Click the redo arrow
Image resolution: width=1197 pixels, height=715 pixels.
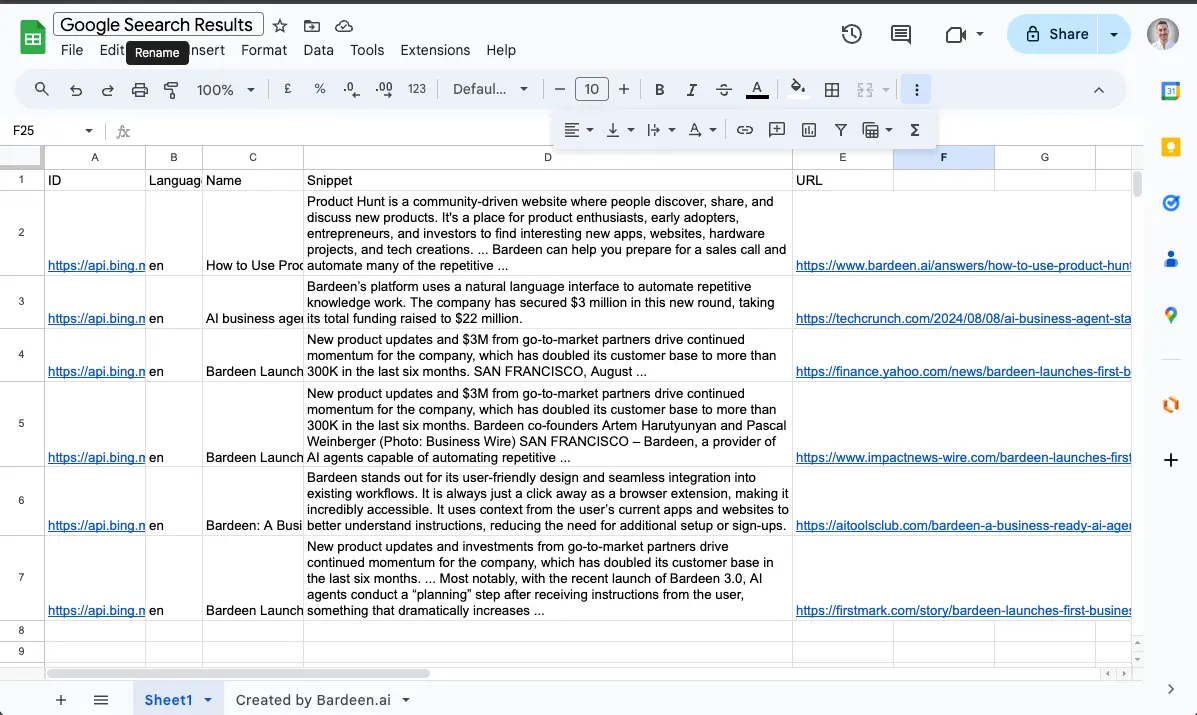tap(108, 89)
